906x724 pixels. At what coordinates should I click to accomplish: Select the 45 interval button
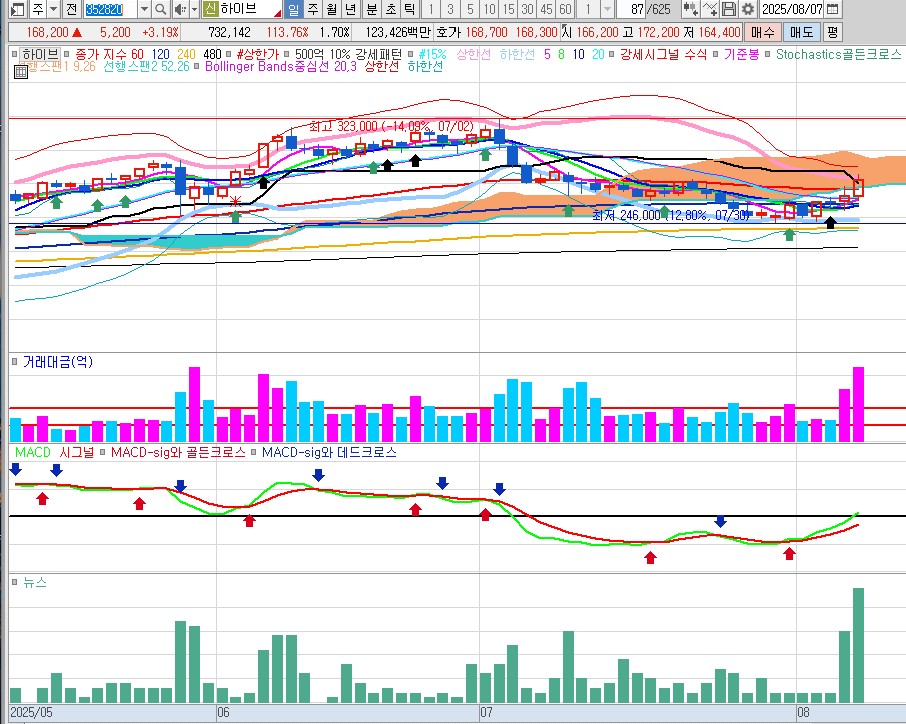pos(546,9)
